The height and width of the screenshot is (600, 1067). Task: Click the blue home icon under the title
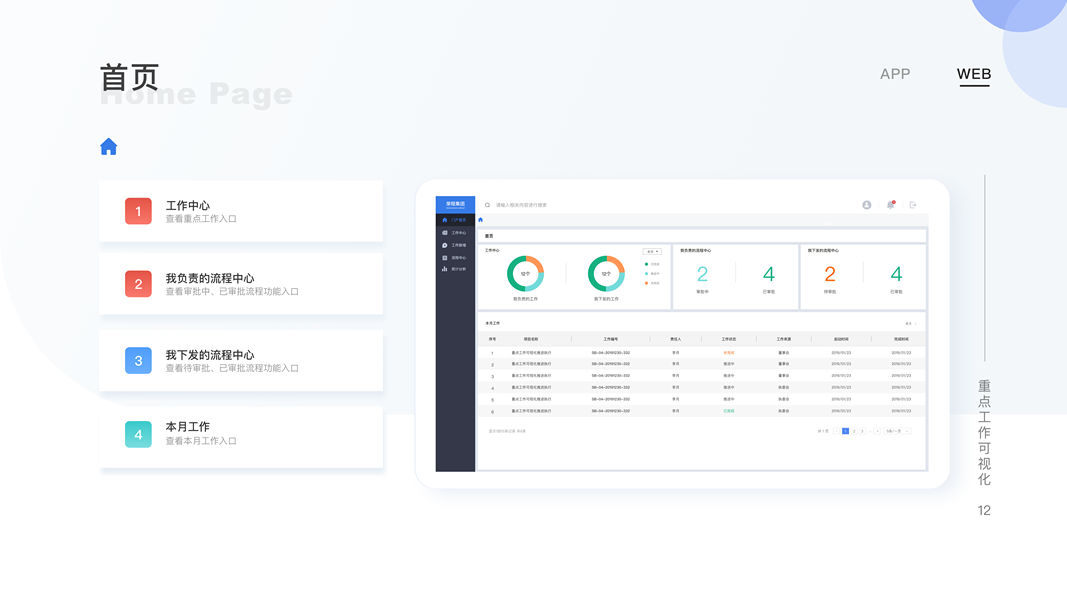point(108,146)
